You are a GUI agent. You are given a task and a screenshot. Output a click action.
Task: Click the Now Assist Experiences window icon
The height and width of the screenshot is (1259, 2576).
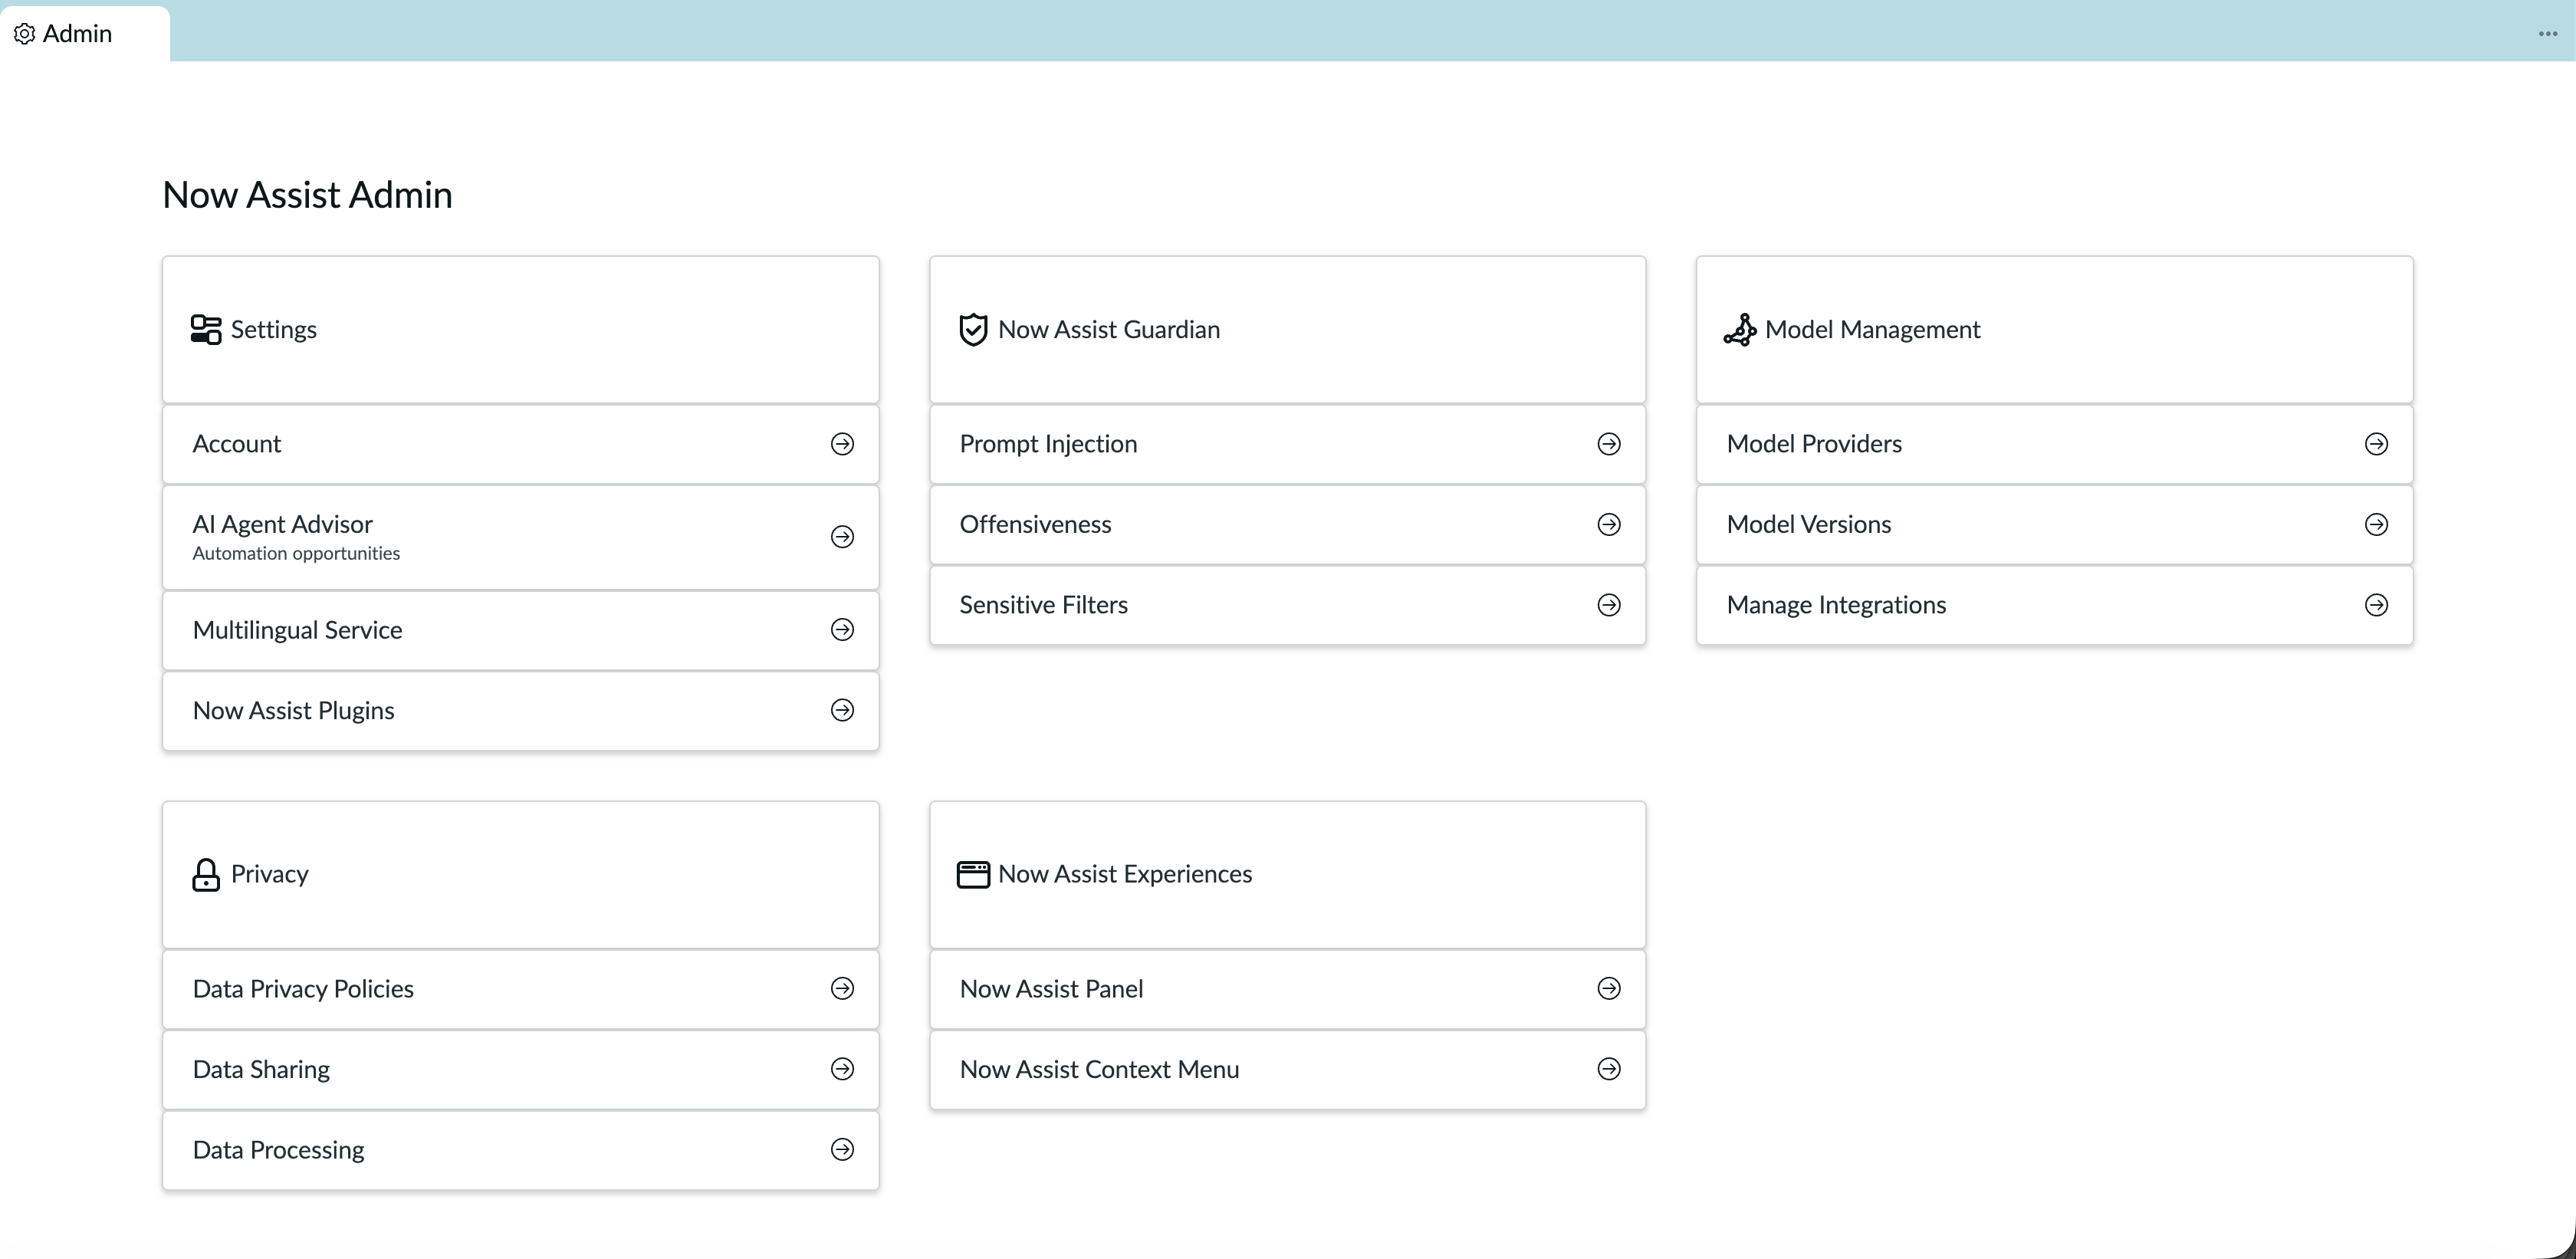(x=973, y=874)
